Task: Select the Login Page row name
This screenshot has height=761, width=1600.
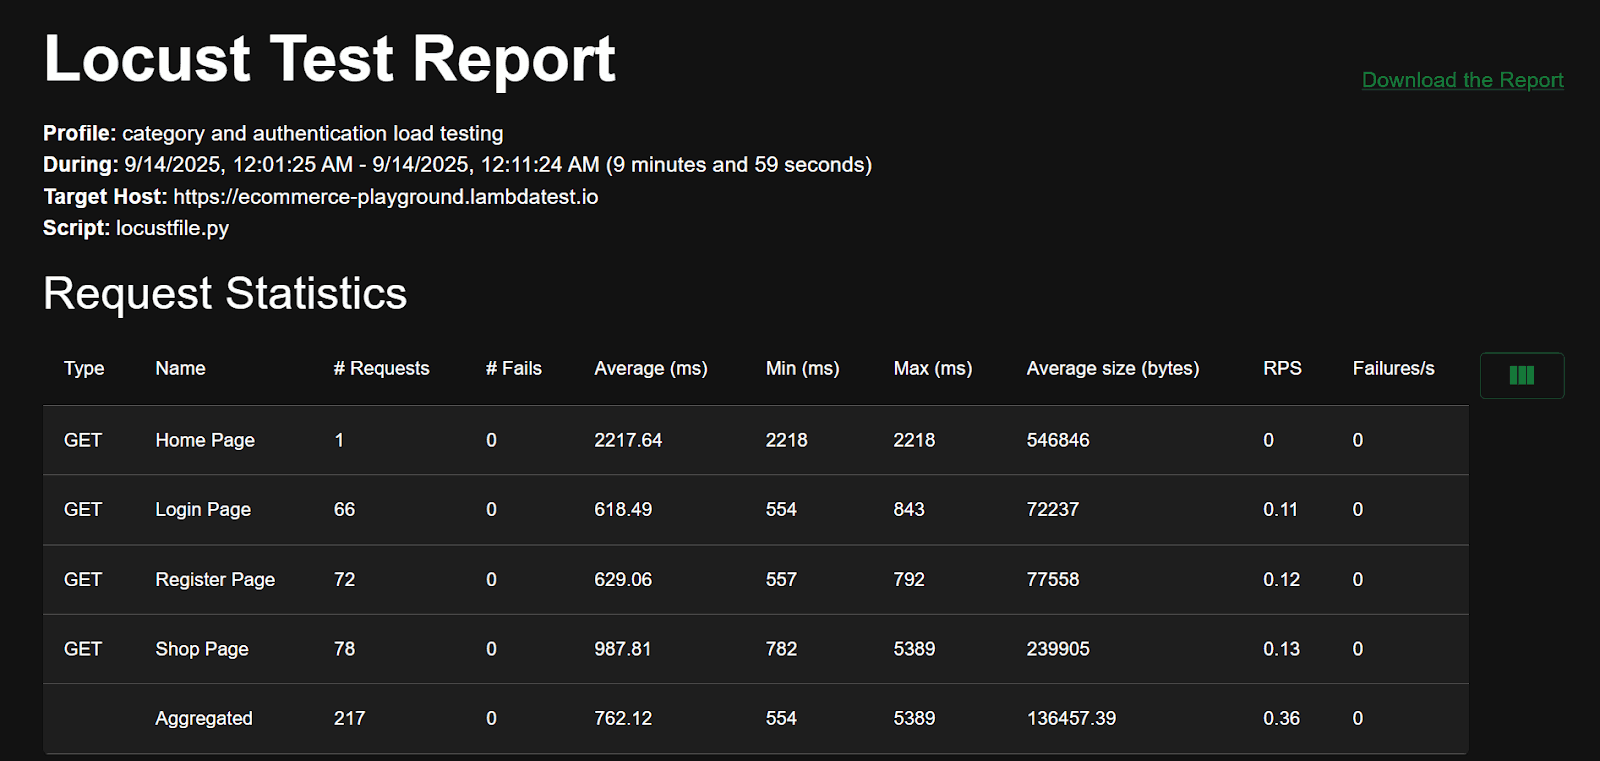Action: coord(203,509)
